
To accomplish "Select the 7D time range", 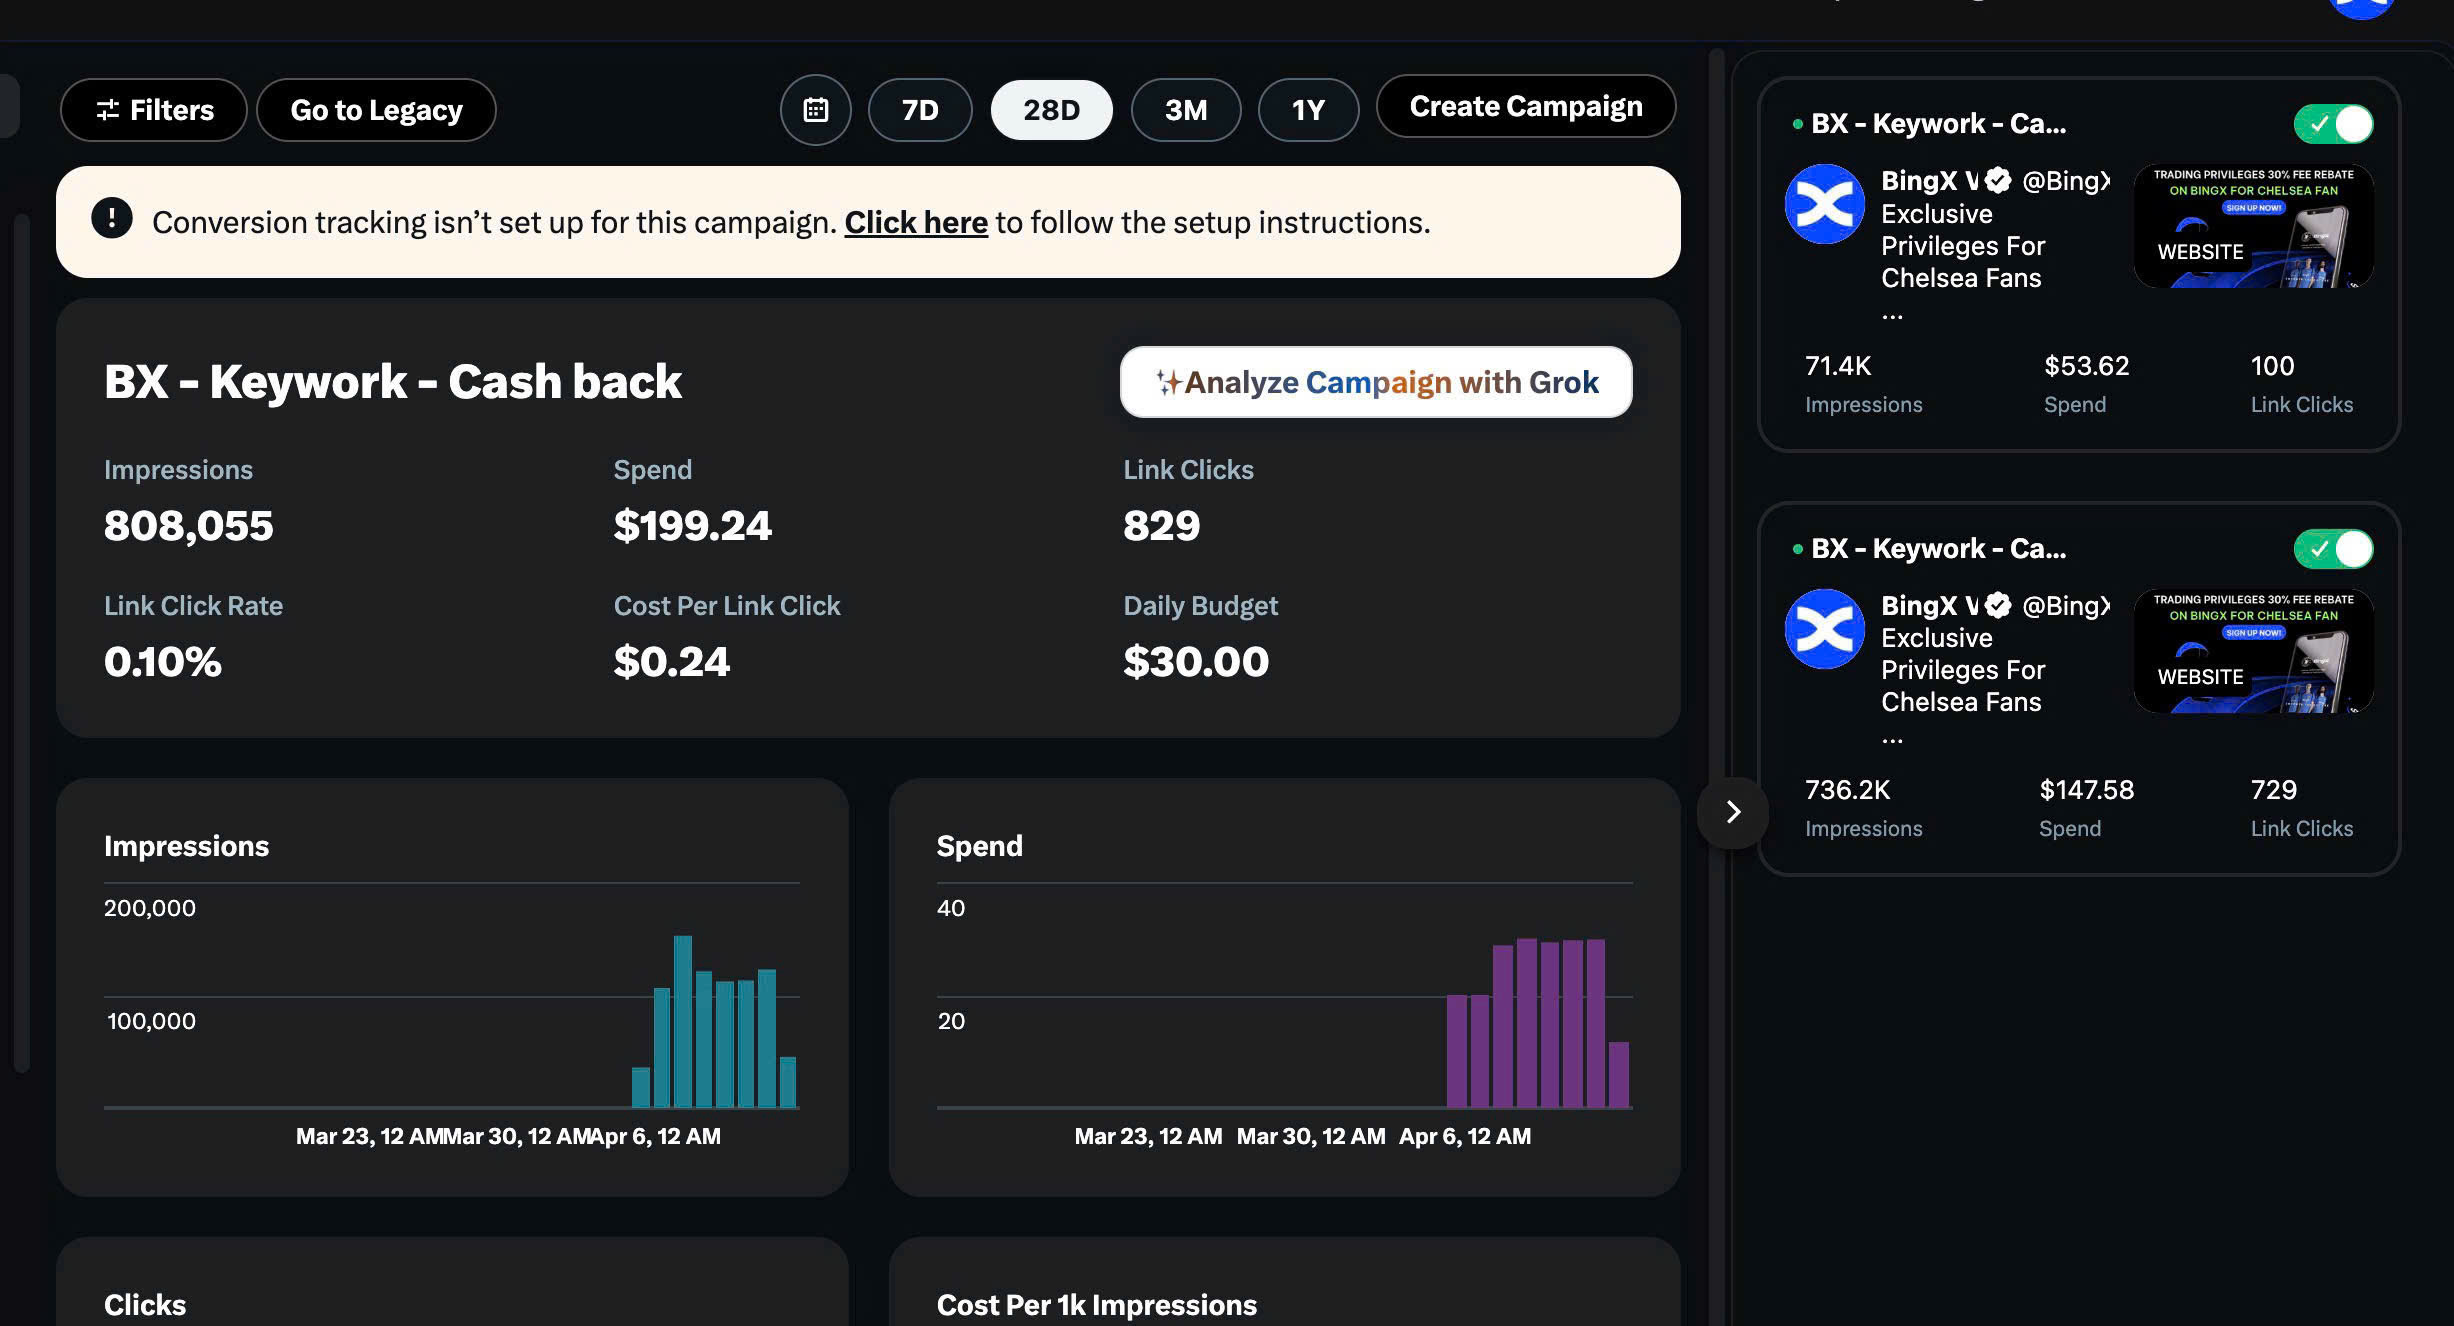I will click(920, 110).
